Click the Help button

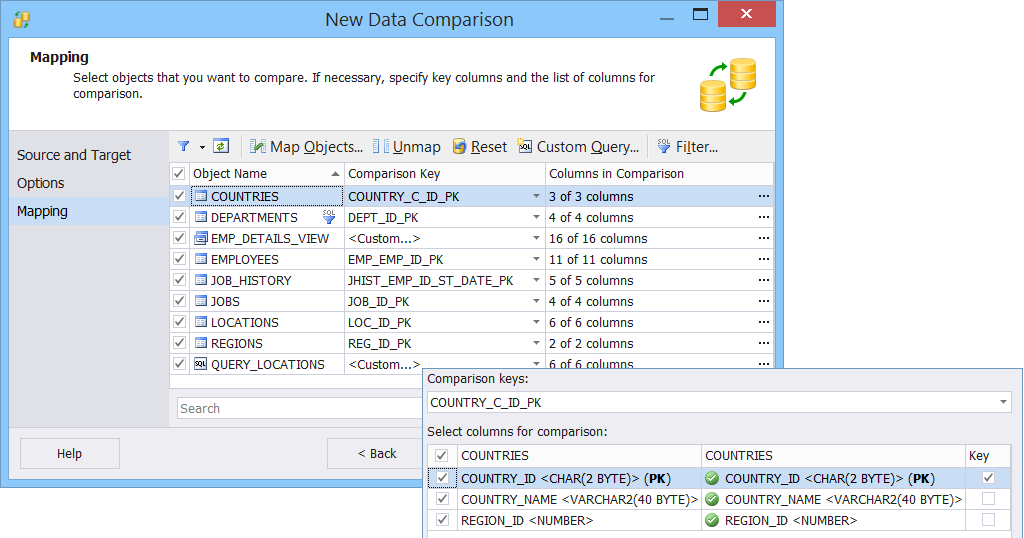[x=69, y=453]
